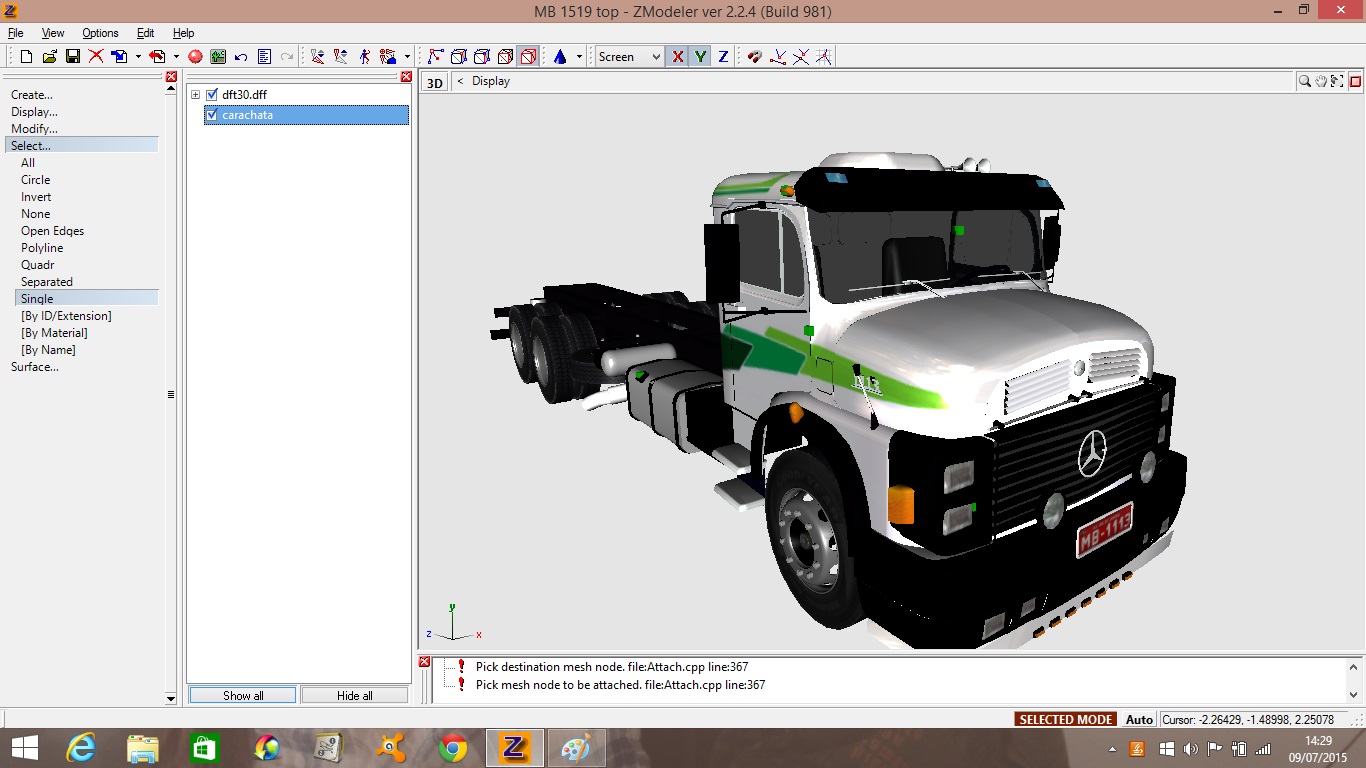1366x768 pixels.
Task: Open the Help menu
Action: point(184,33)
